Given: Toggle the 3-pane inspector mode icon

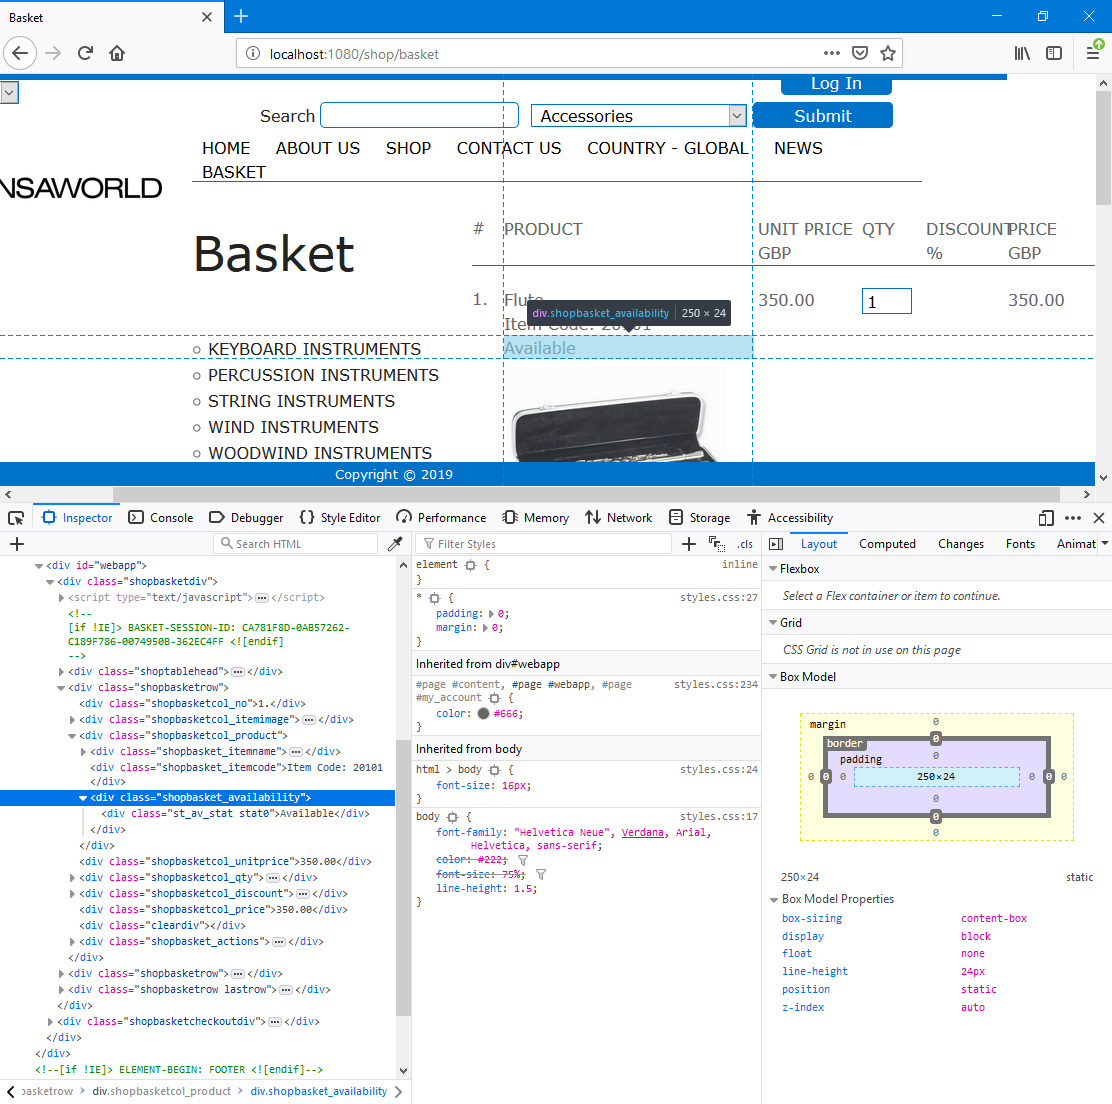Looking at the screenshot, I should 776,544.
